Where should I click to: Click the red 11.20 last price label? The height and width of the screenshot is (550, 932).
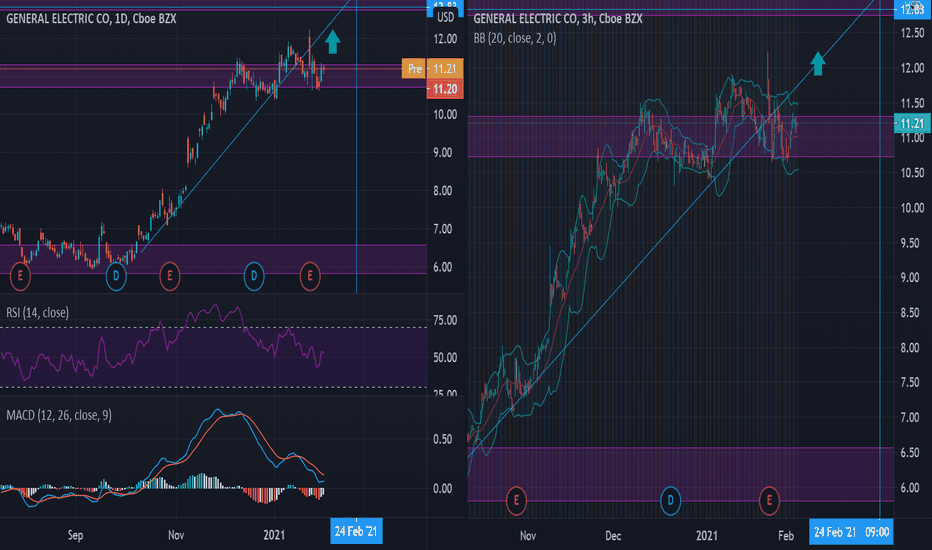445,89
